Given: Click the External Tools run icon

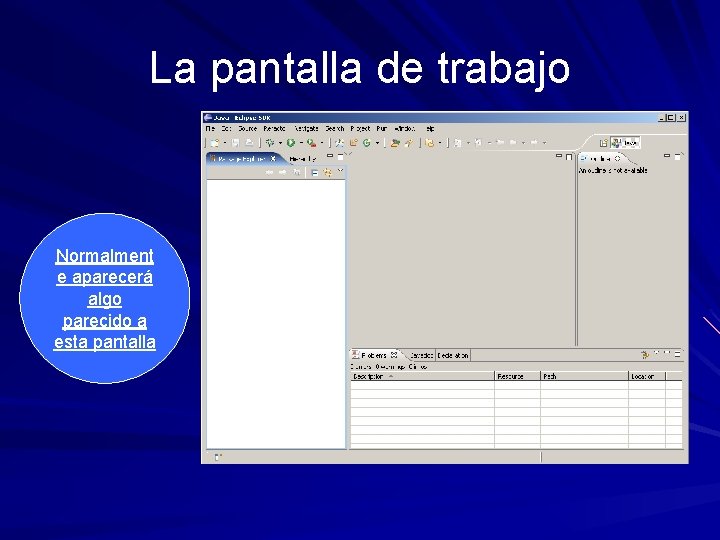Looking at the screenshot, I should [x=312, y=143].
